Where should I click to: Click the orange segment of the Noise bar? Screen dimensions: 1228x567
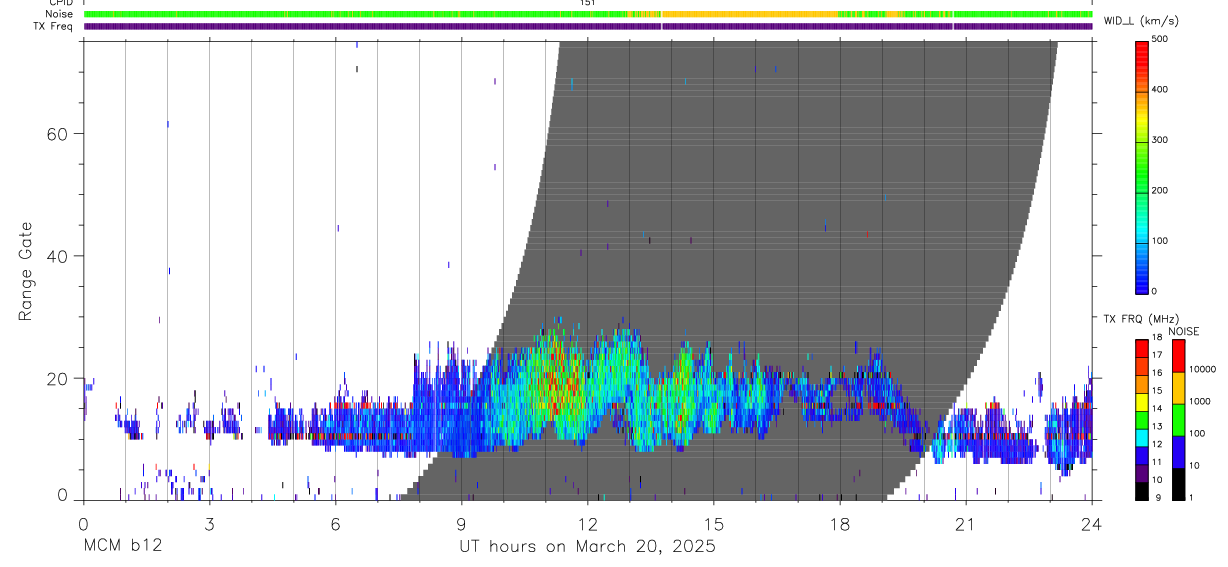pyautogui.click(x=750, y=14)
